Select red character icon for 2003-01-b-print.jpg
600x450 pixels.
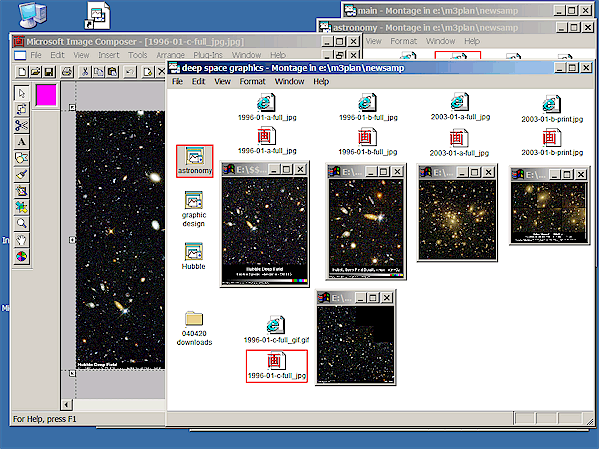(x=551, y=138)
